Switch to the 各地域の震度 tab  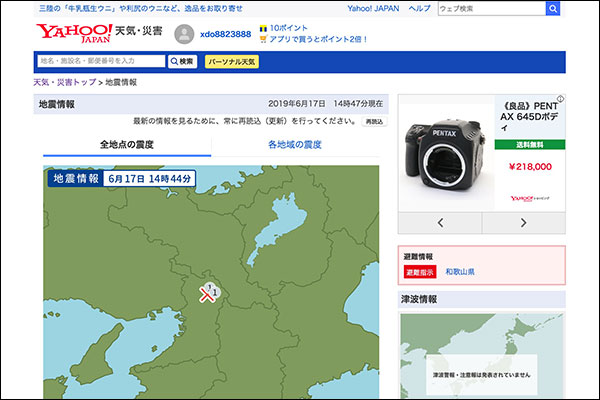[295, 145]
